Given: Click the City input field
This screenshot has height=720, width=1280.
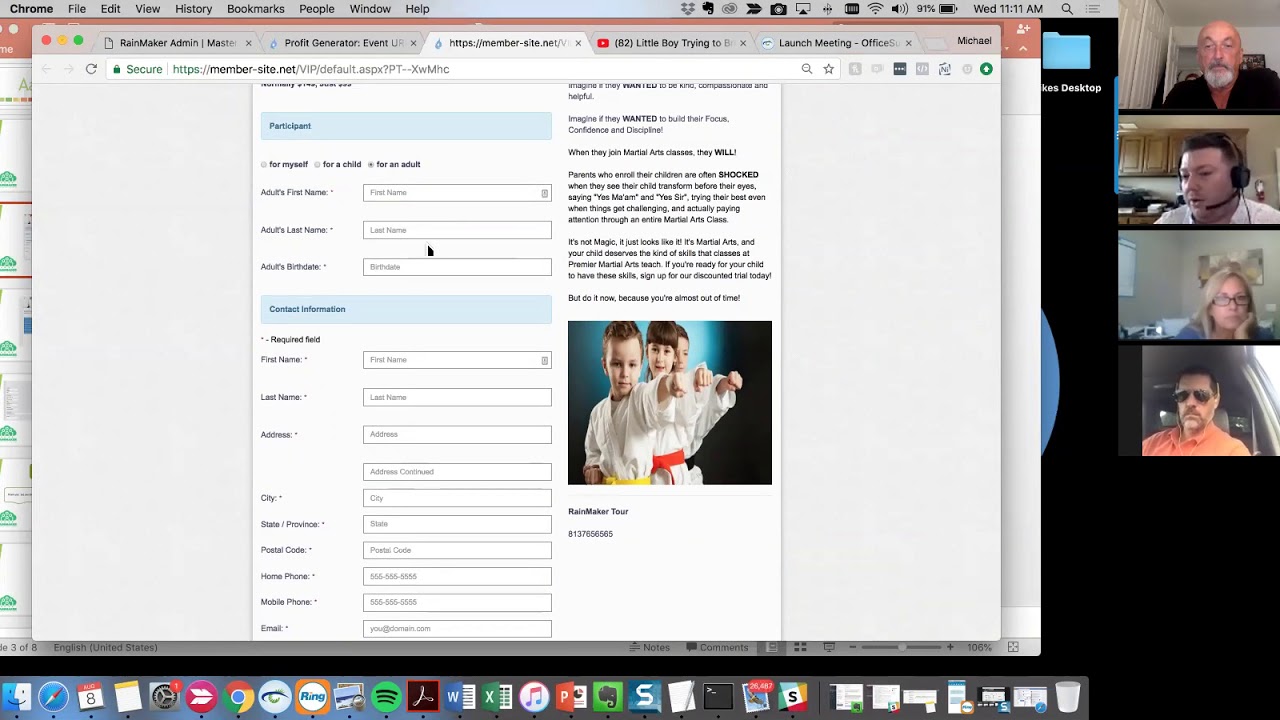Looking at the screenshot, I should tap(457, 498).
